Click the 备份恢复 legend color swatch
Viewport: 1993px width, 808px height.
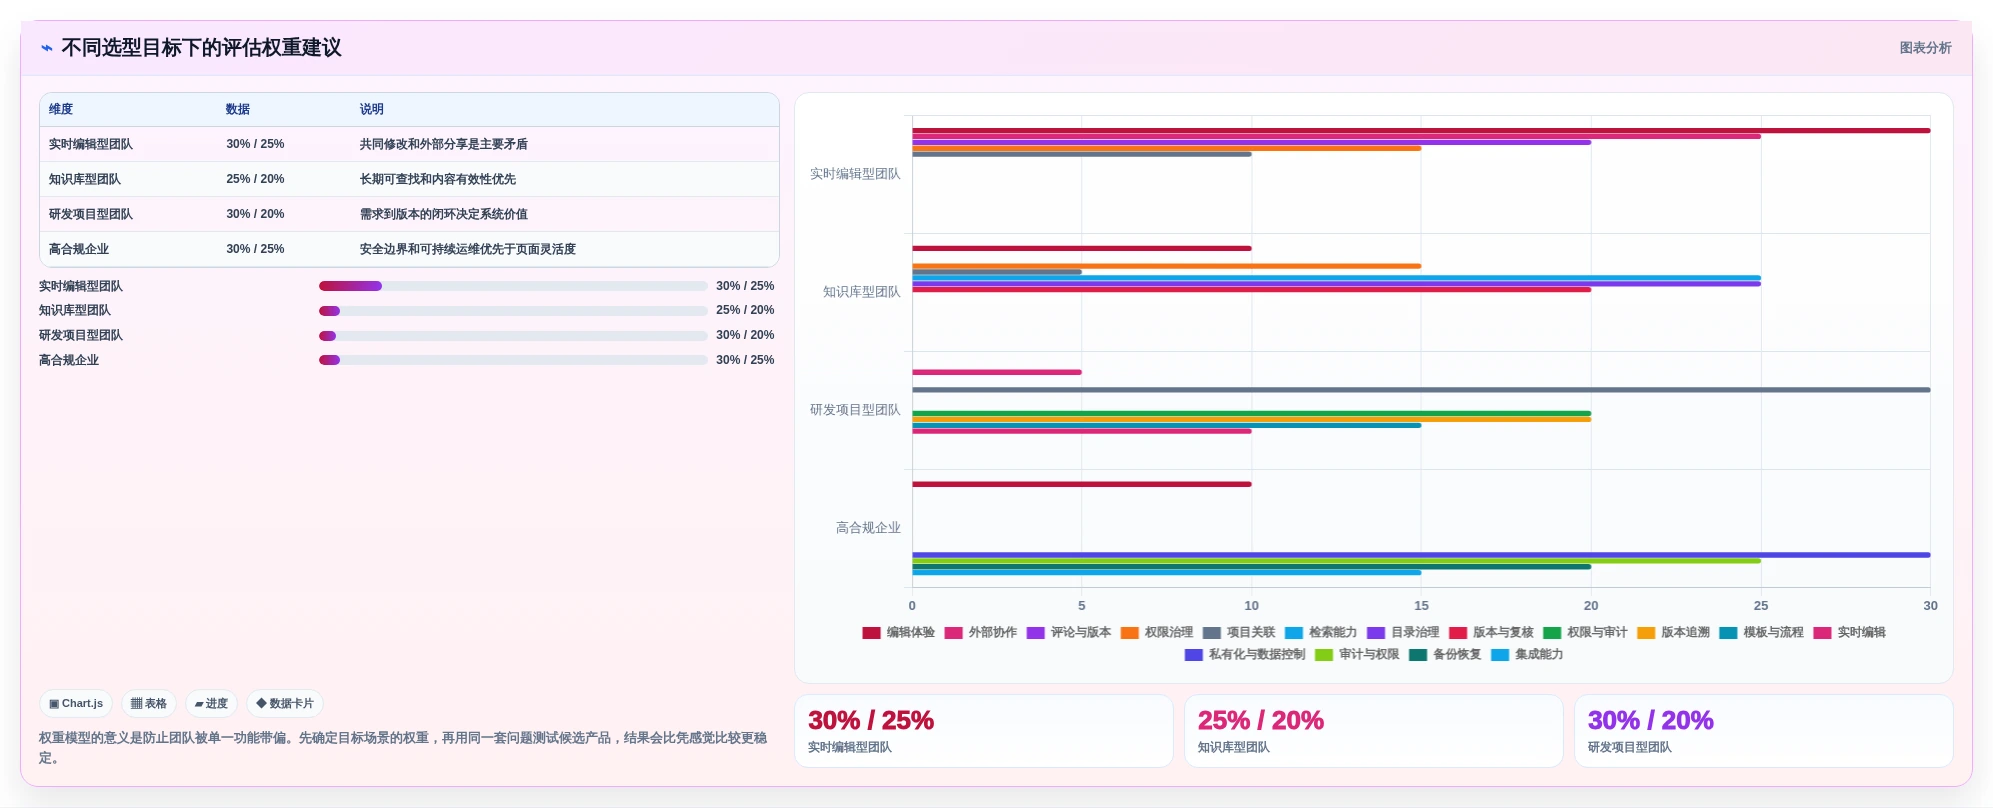tap(1417, 655)
